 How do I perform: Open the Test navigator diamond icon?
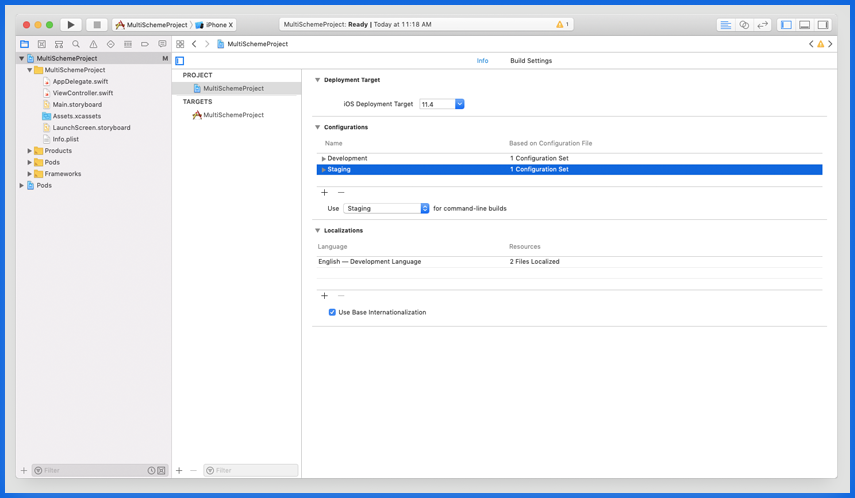click(111, 44)
